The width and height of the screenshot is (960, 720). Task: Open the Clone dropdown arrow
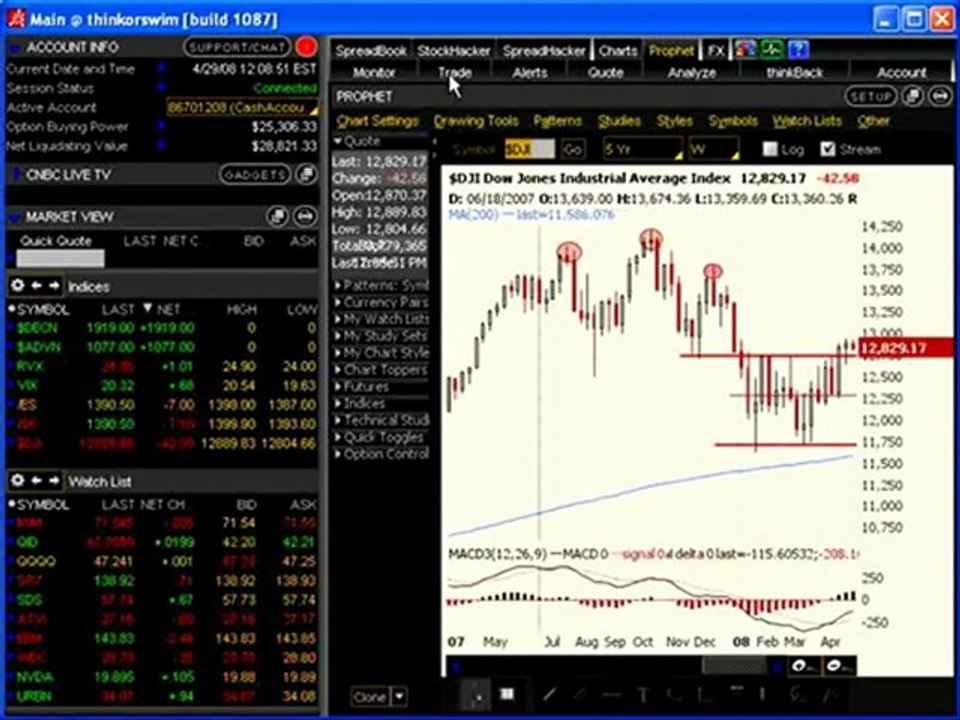click(399, 696)
